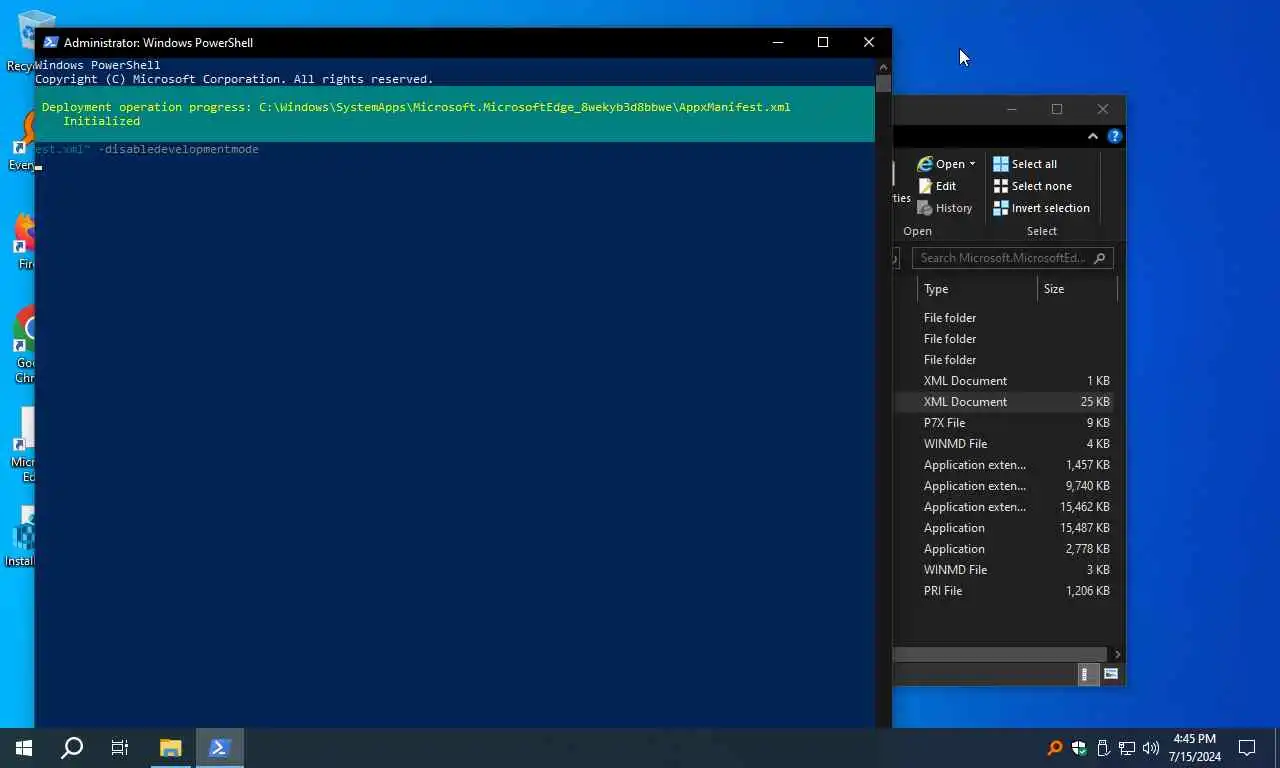
Task: Close the File Explorer window
Action: tap(1102, 109)
